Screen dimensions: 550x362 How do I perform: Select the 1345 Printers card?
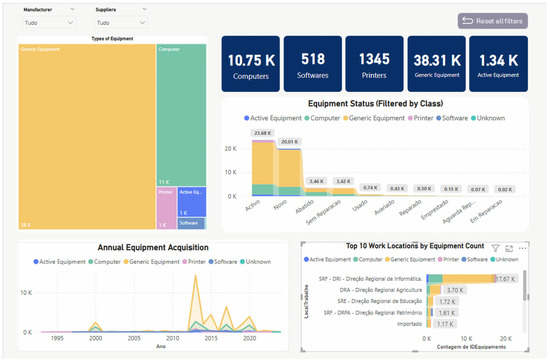click(x=374, y=63)
